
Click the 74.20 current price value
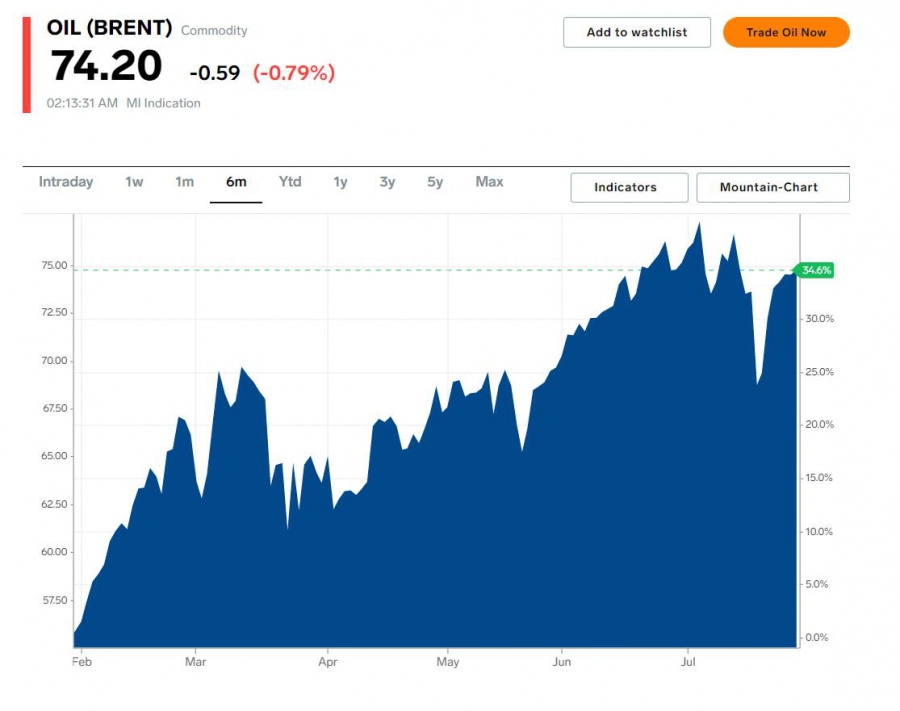[x=106, y=67]
